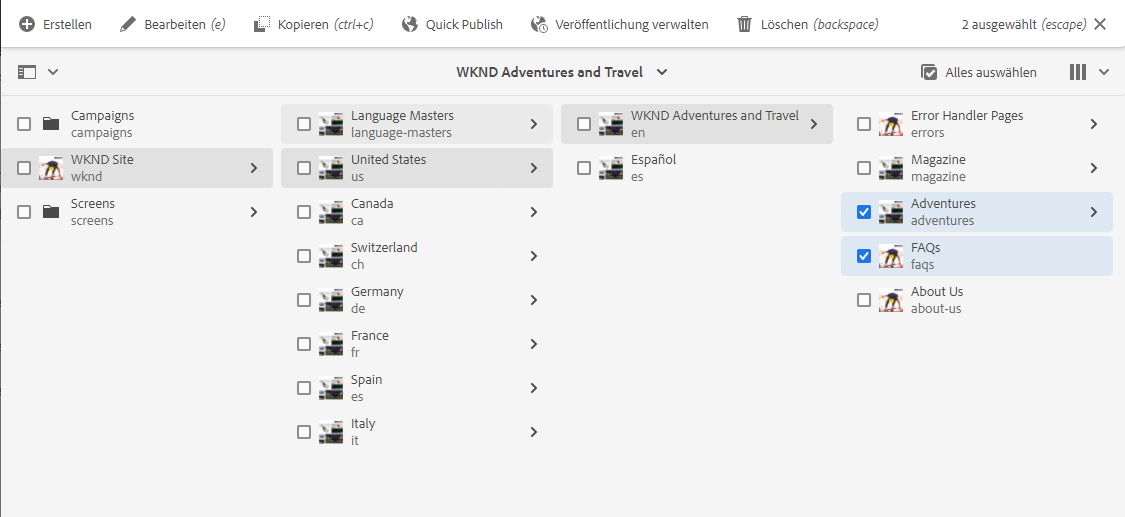Image resolution: width=1125 pixels, height=517 pixels.
Task: Clear selection with the X button
Action: (1100, 24)
